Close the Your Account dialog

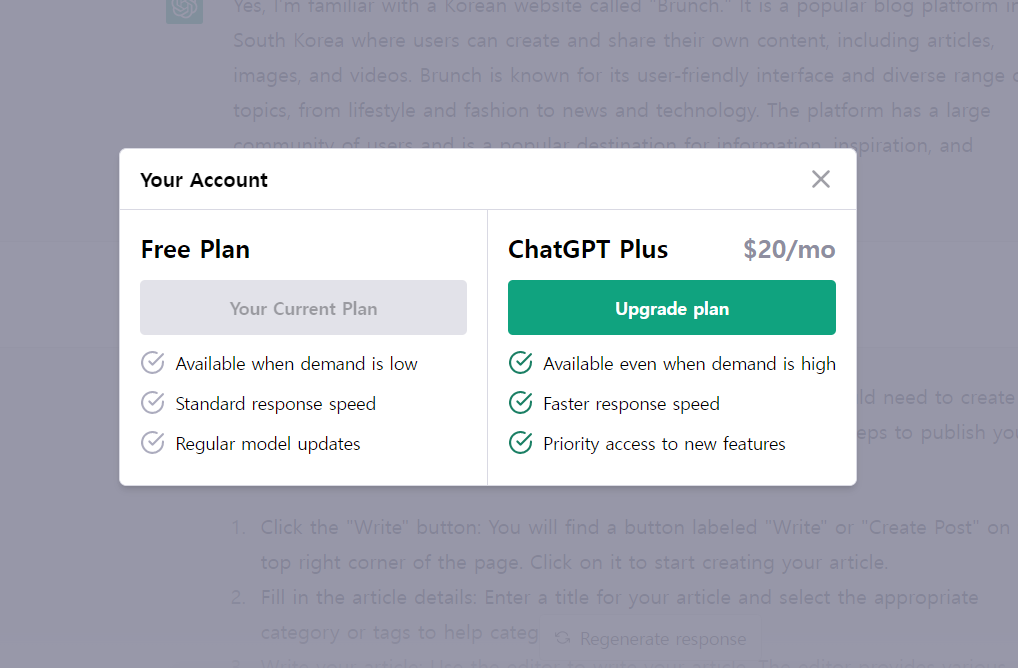pyautogui.click(x=820, y=179)
